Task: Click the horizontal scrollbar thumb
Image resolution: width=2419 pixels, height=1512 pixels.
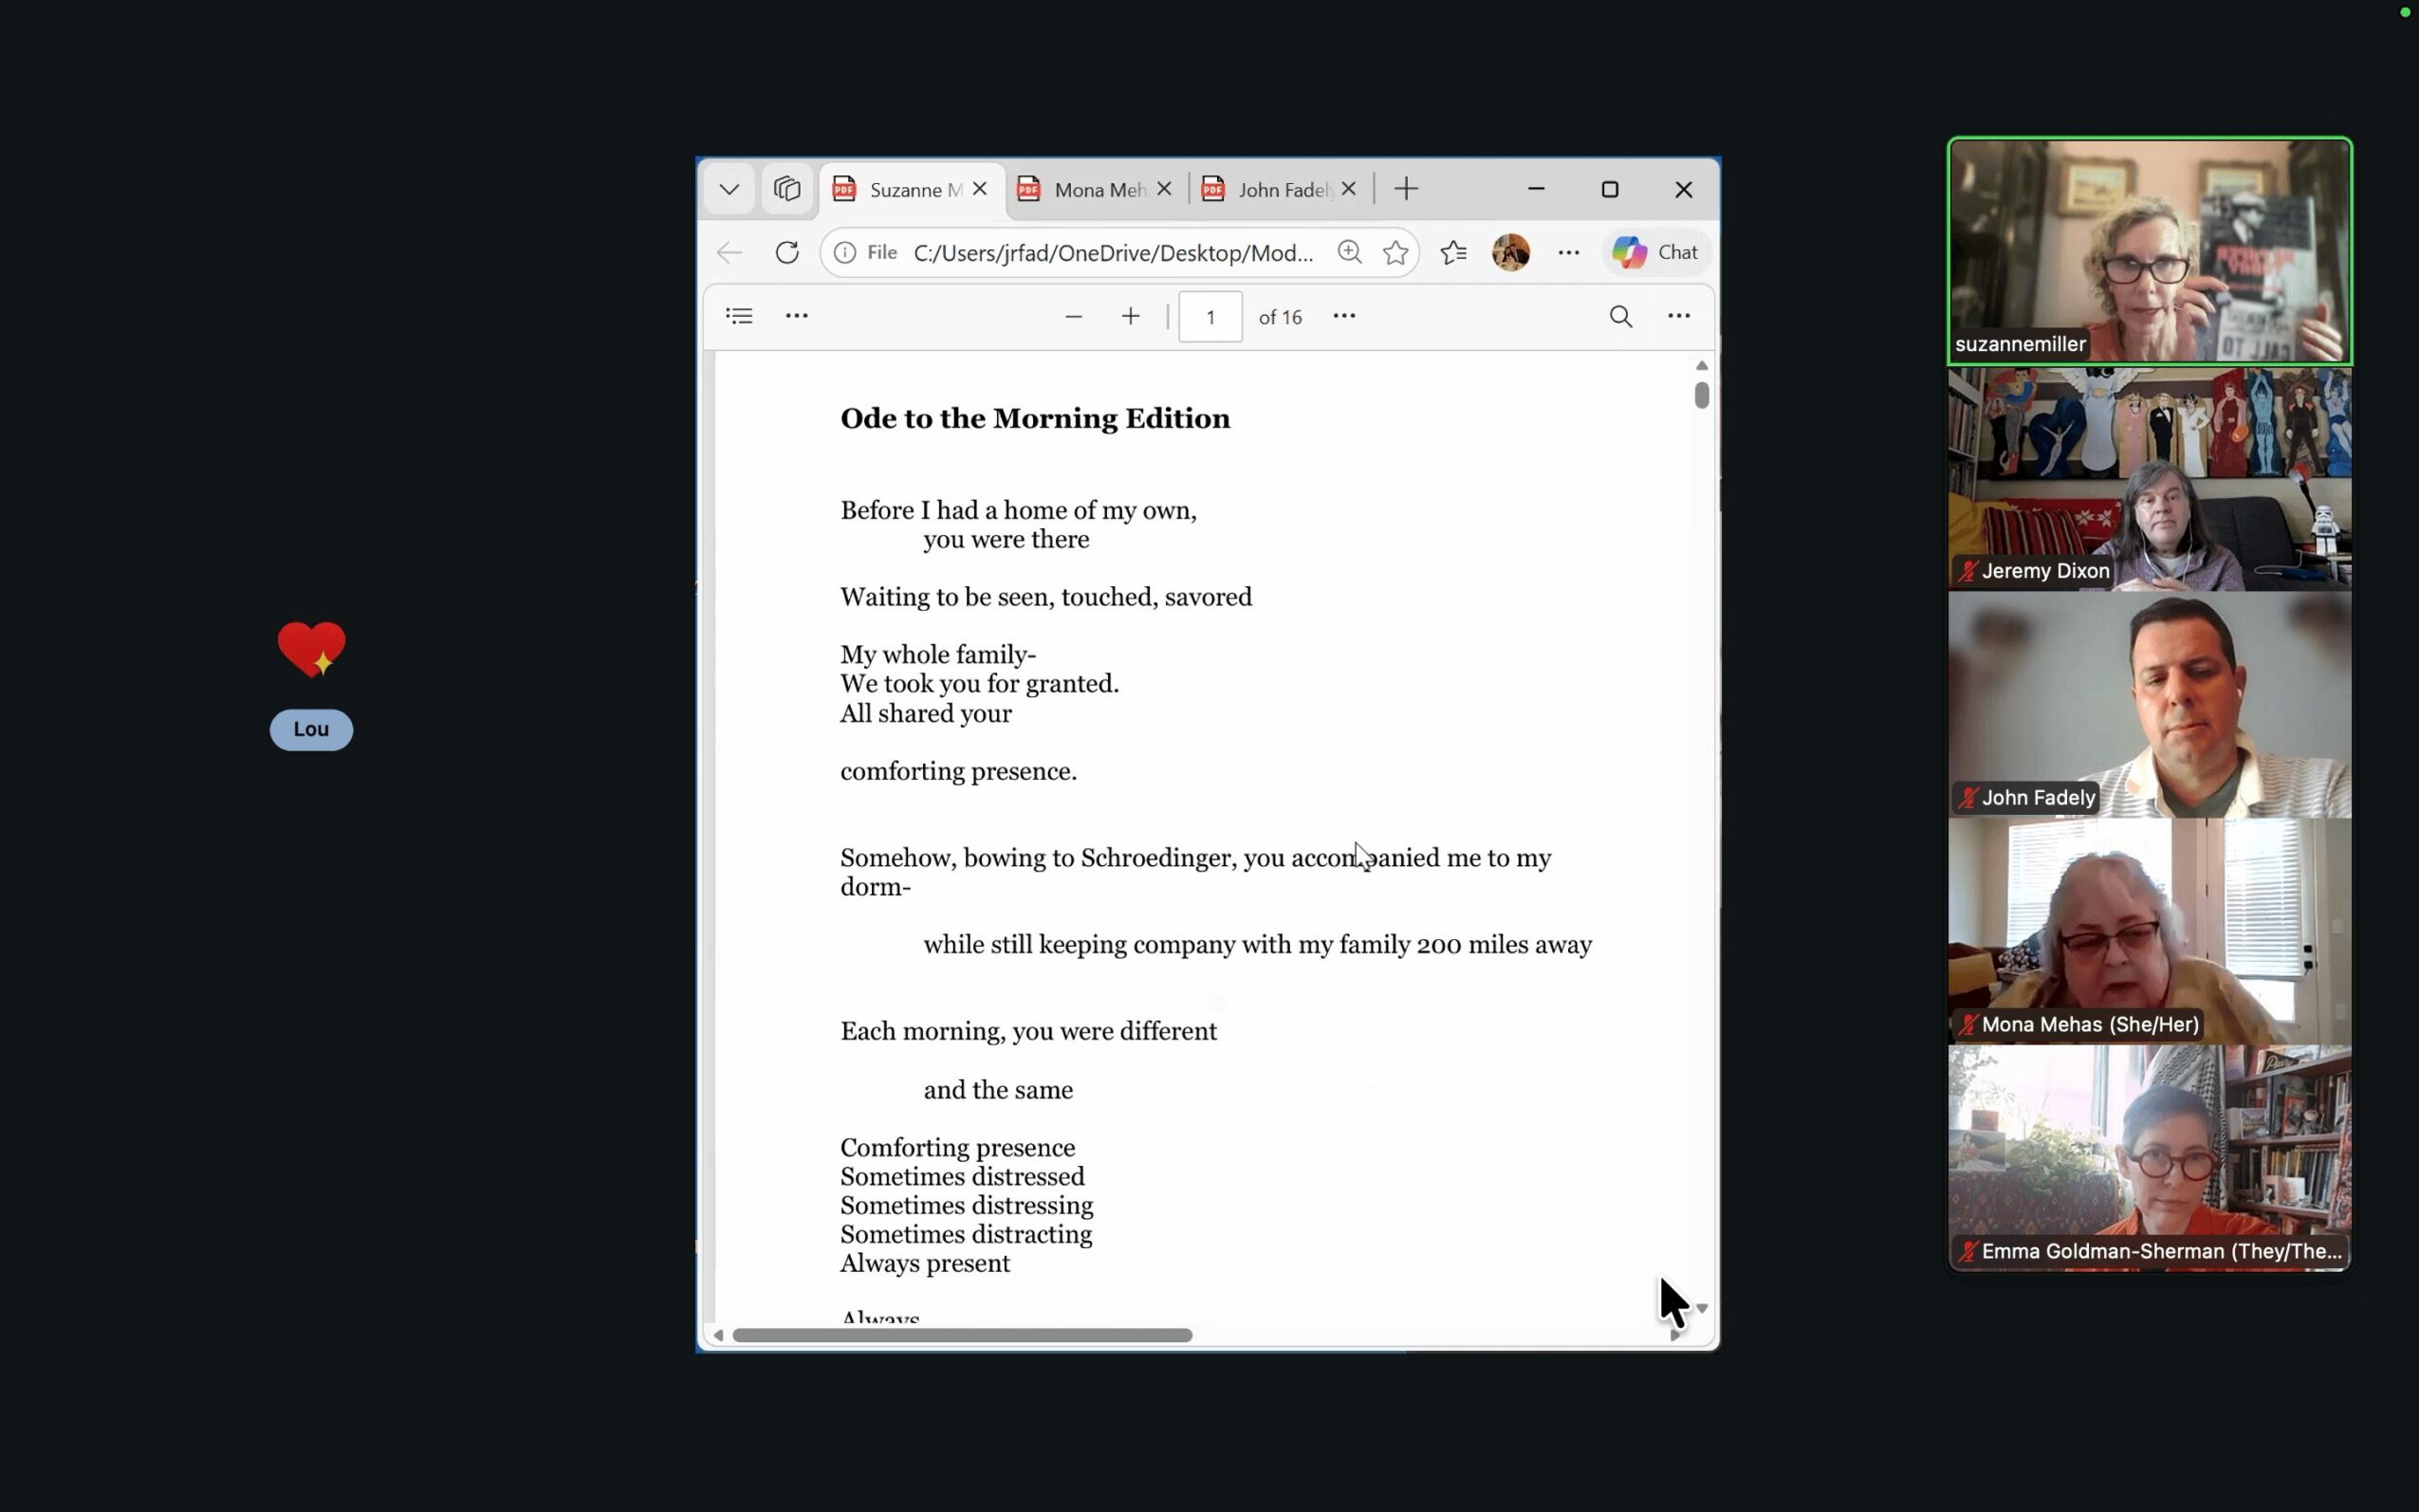Action: point(961,1335)
